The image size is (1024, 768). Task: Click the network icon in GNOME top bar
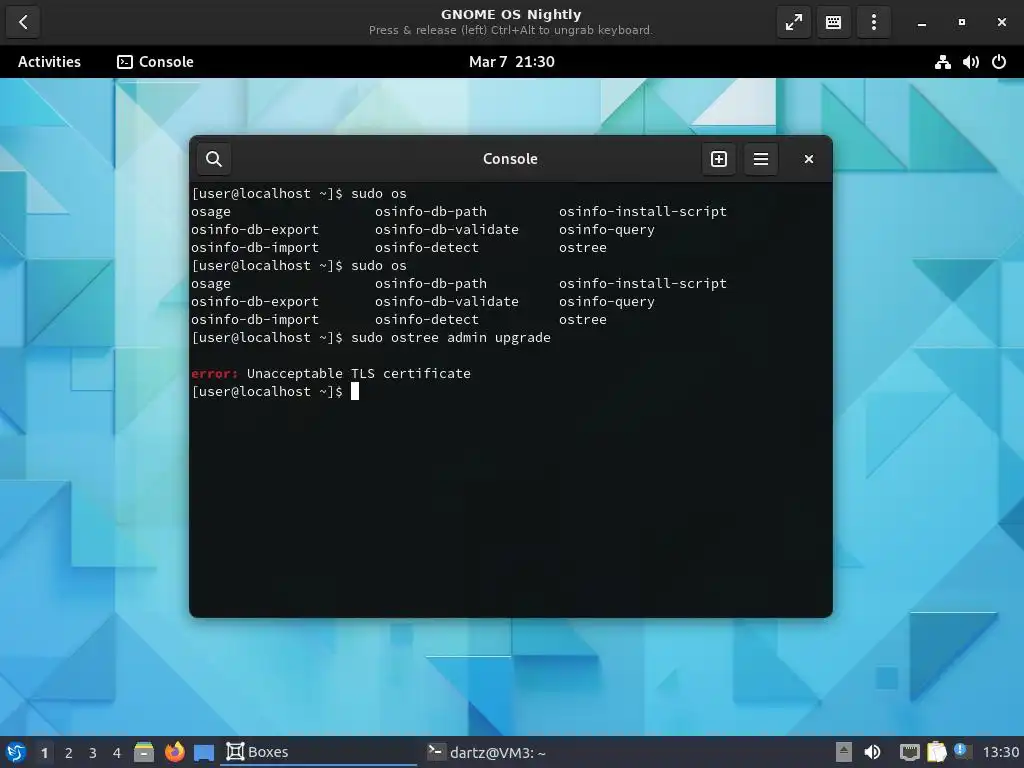pos(942,62)
